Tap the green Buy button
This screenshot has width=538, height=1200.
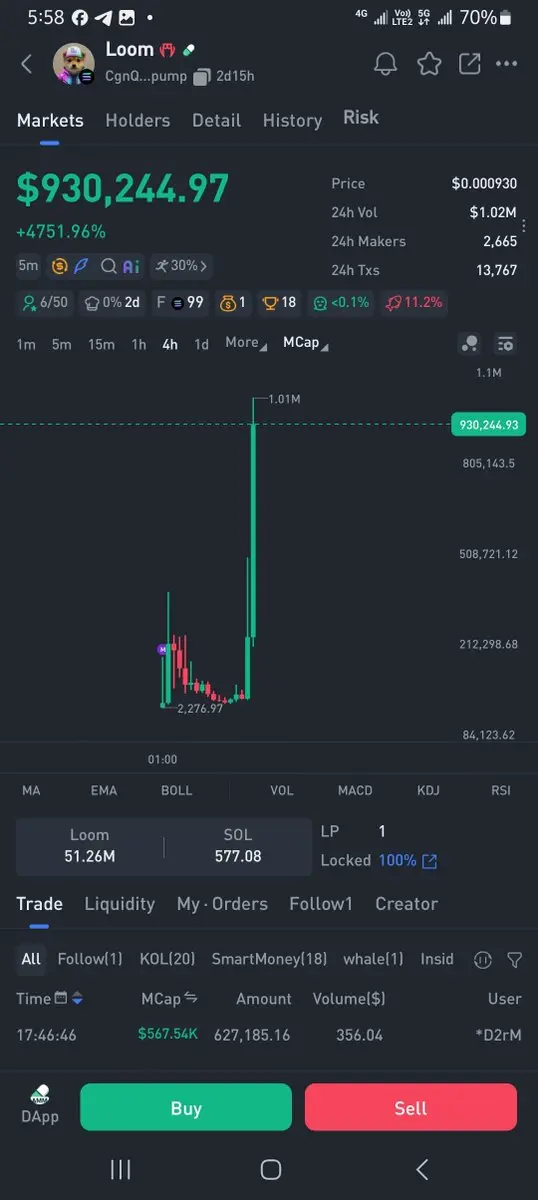186,1108
